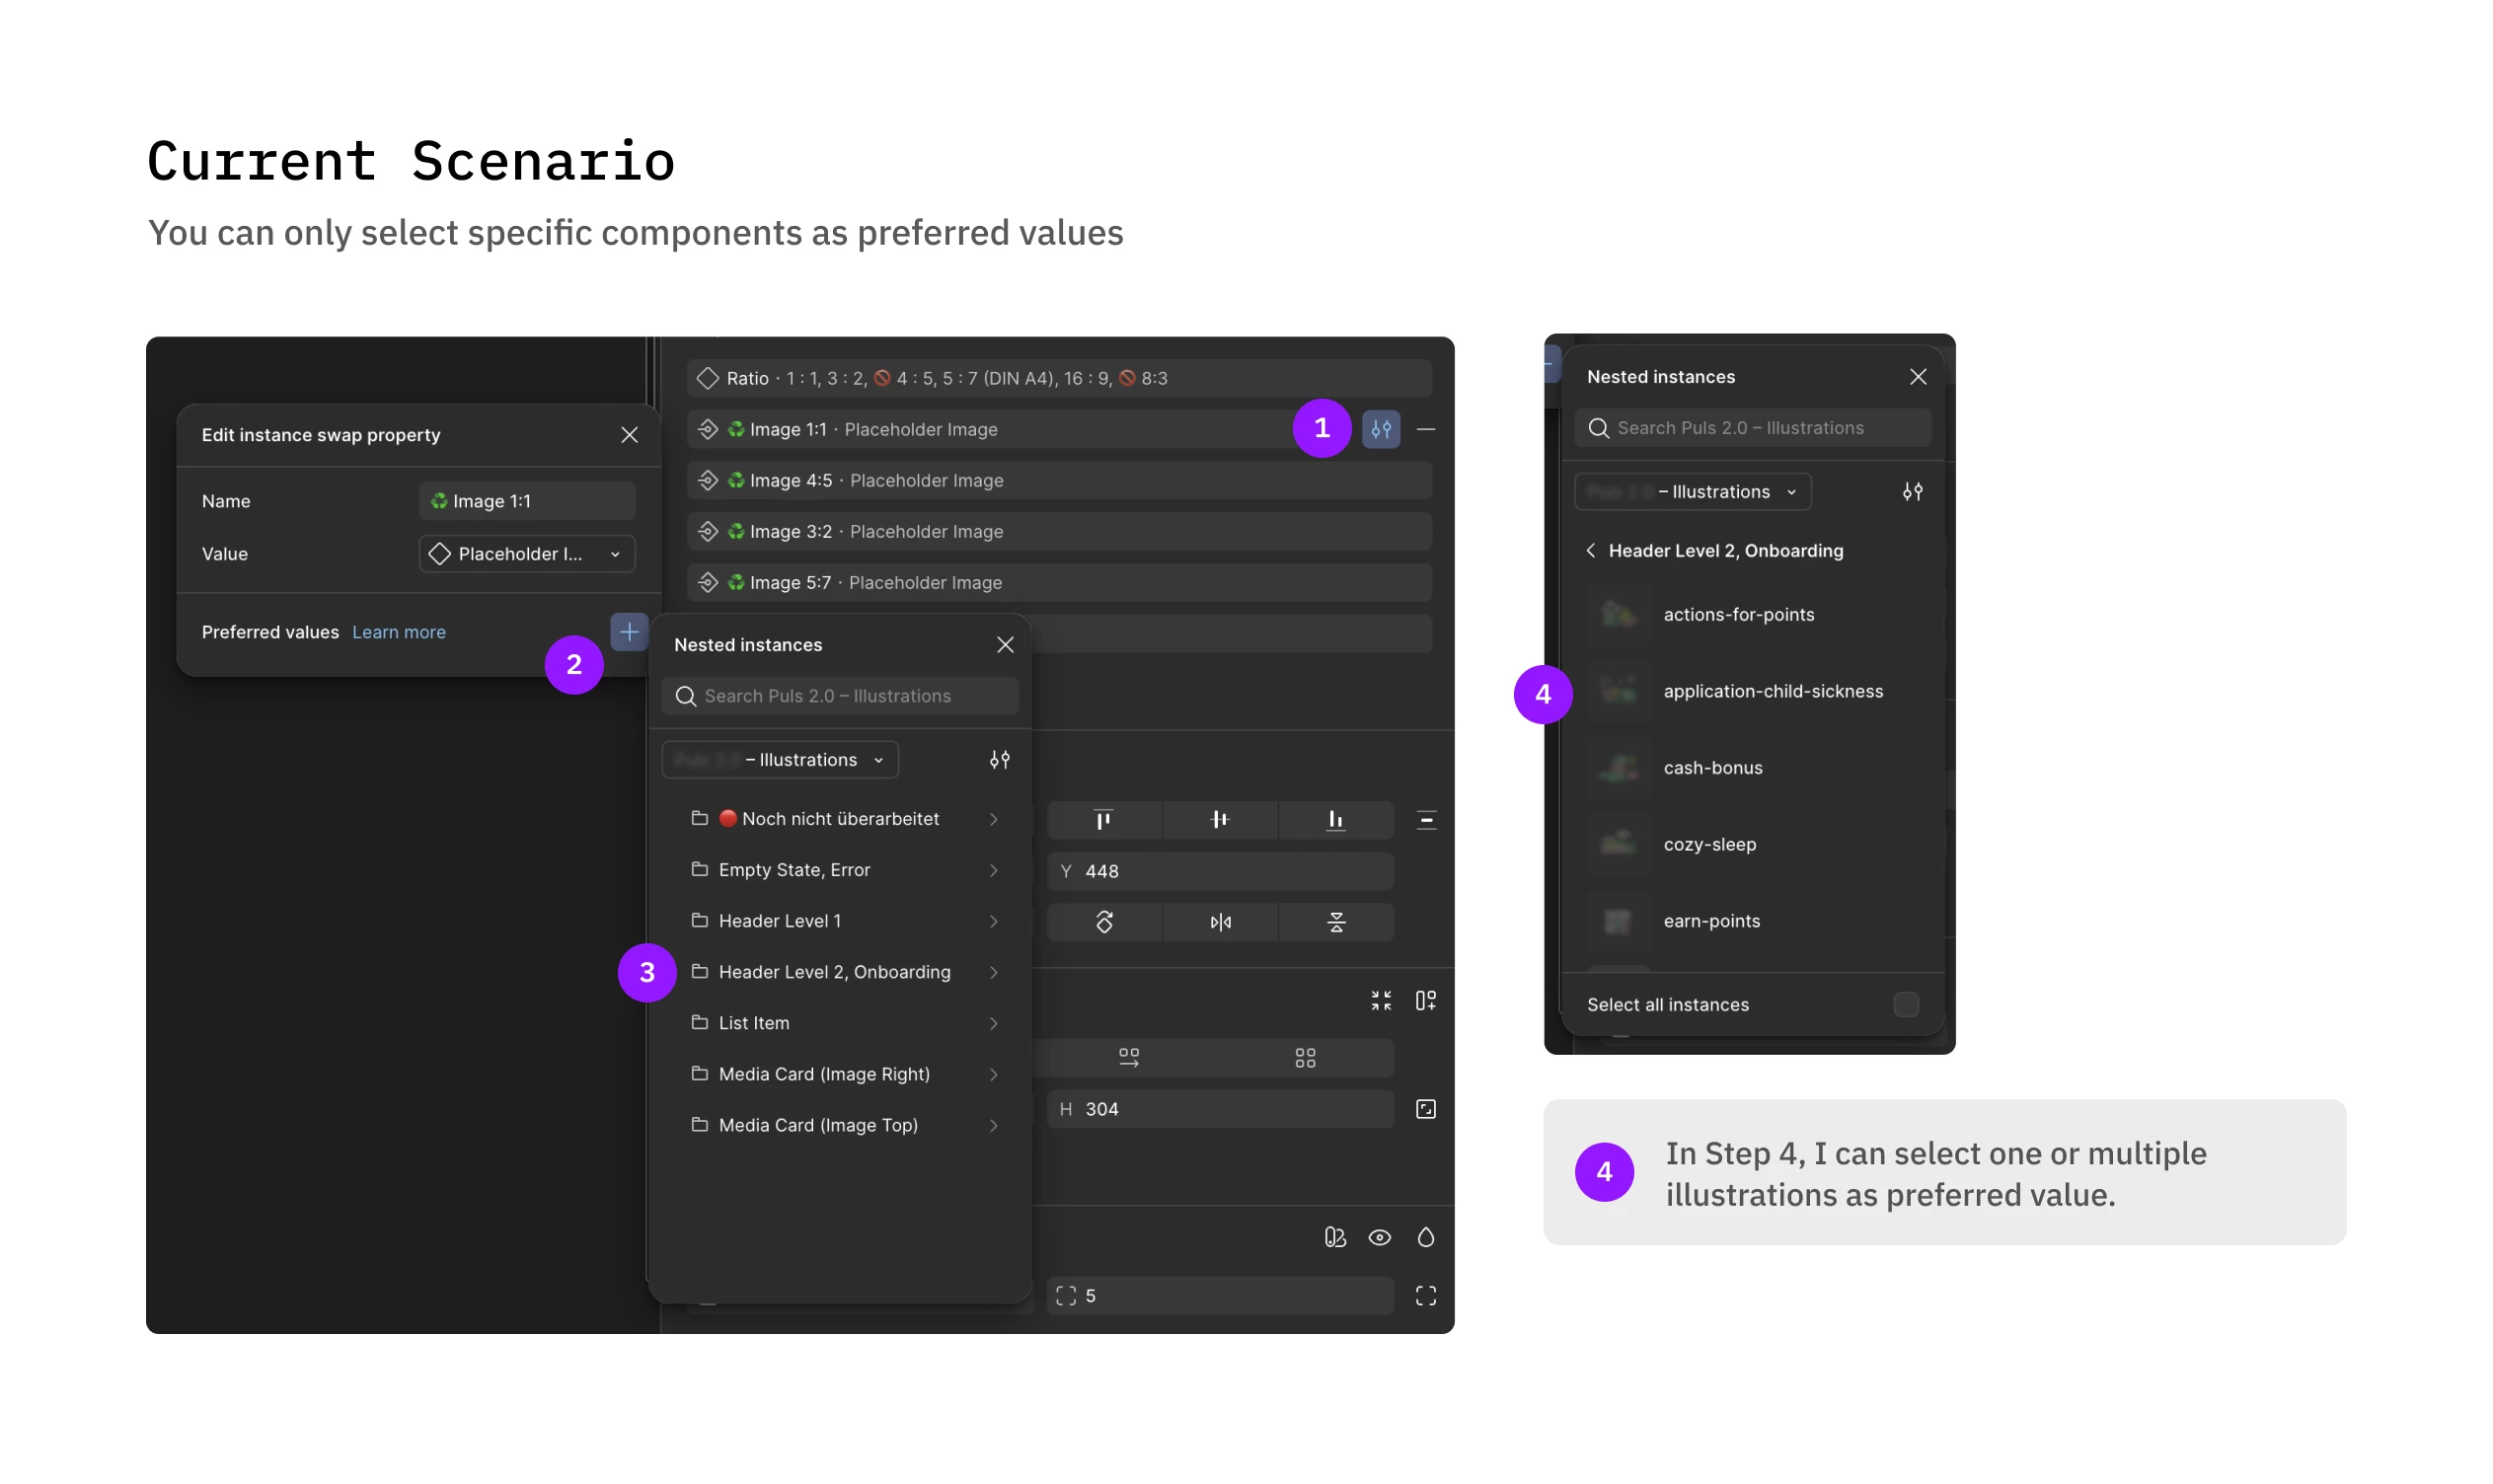Screen dimensions: 2493x1484
Task: Click independent corners icon beside radius 5
Action: (1426, 1296)
